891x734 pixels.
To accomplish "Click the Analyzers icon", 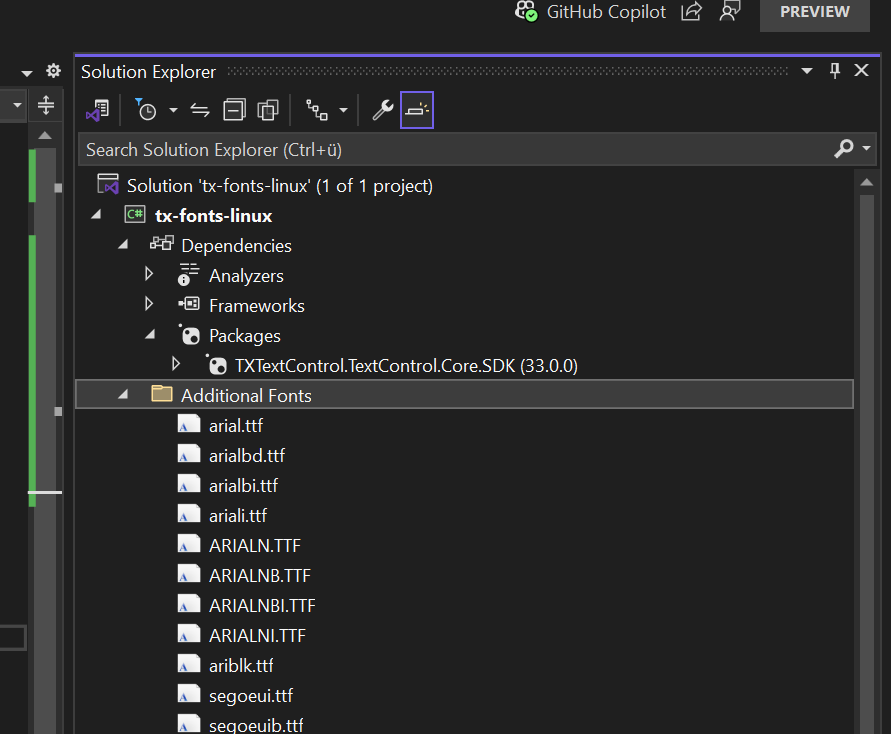I will click(x=189, y=274).
